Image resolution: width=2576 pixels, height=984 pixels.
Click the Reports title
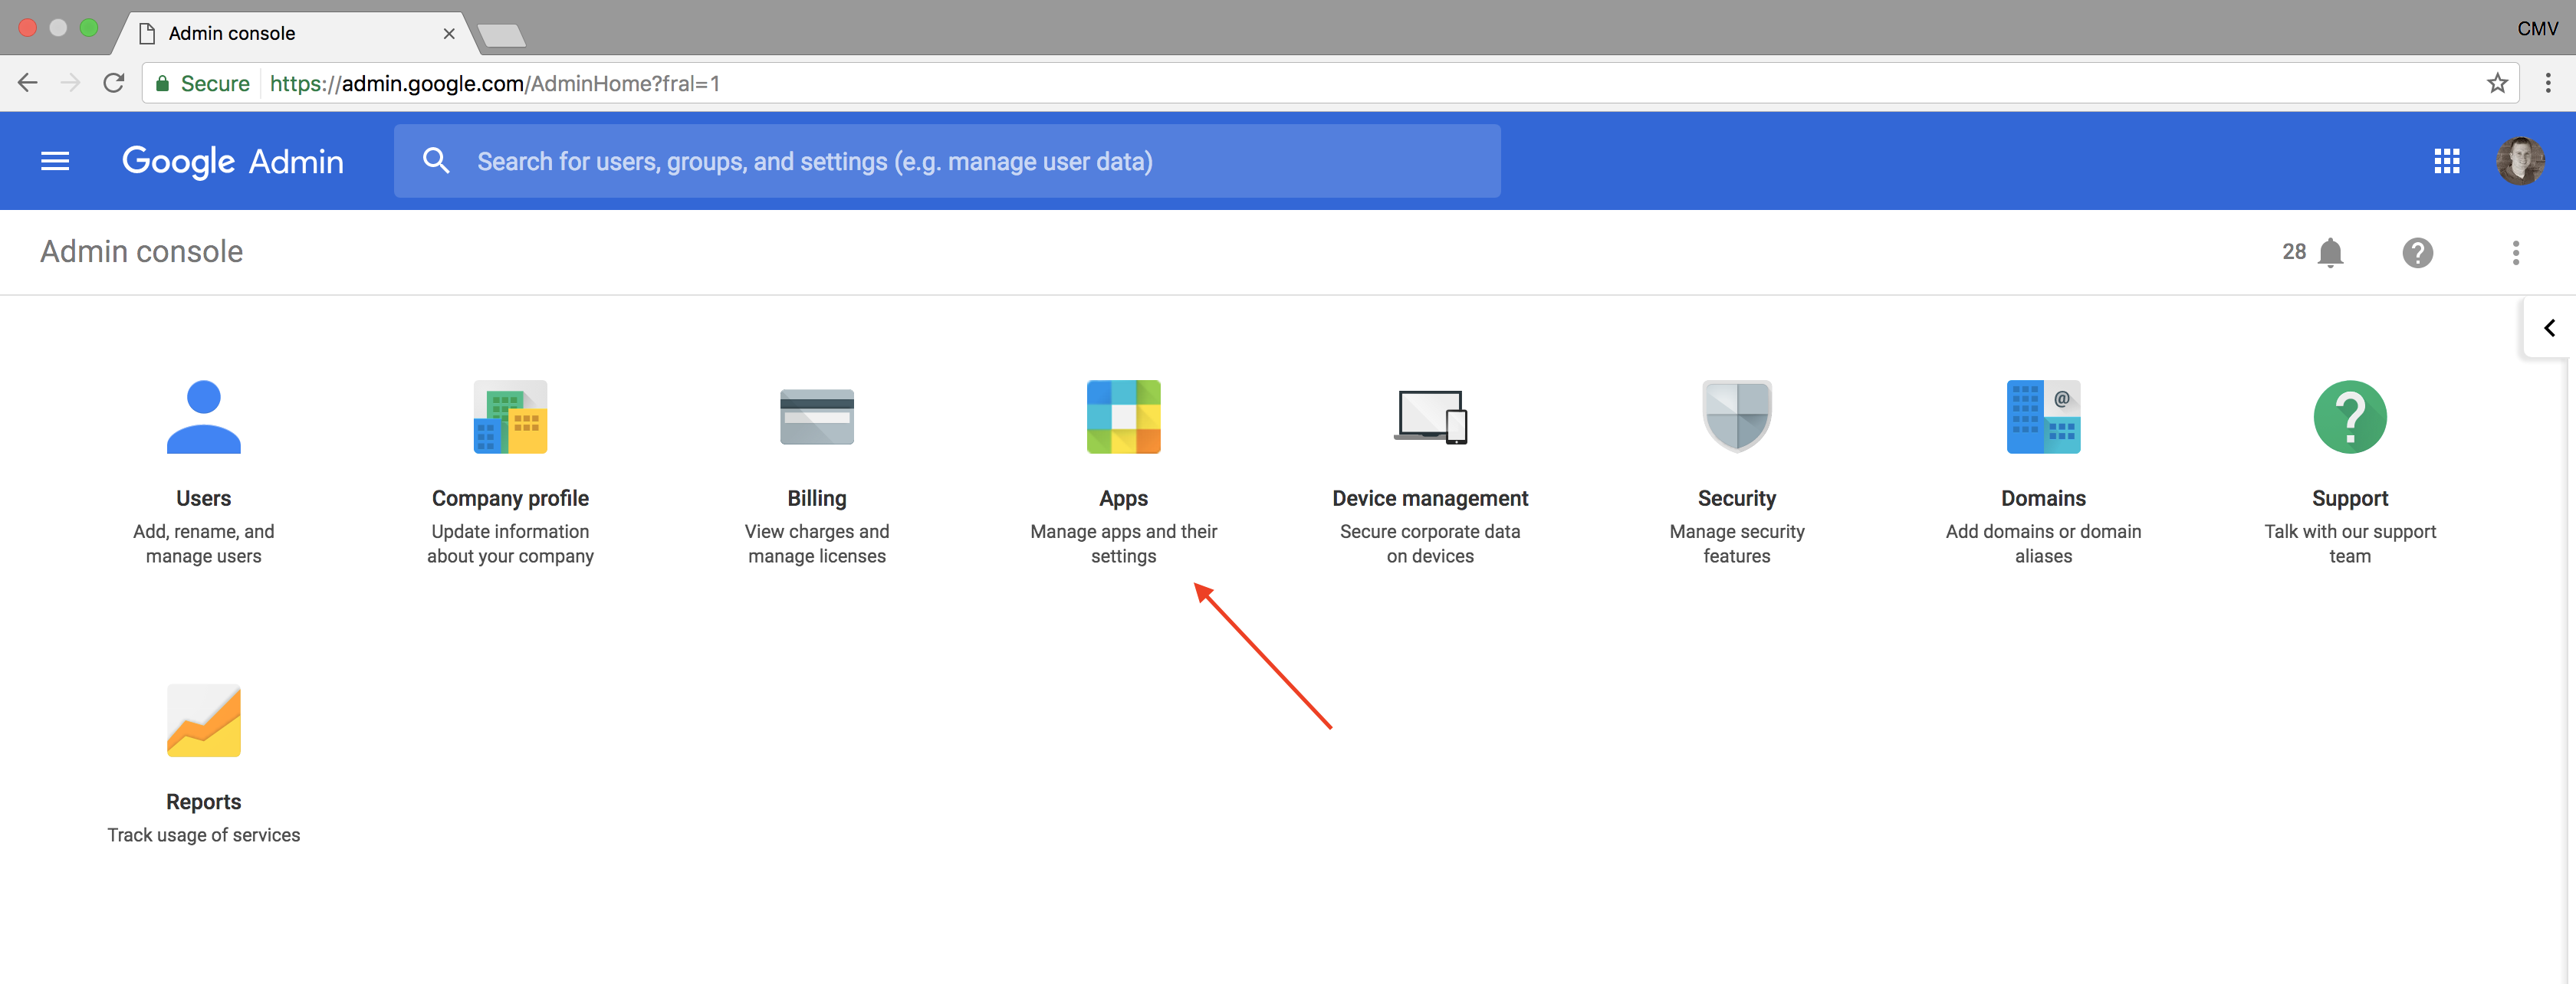pyautogui.click(x=203, y=802)
